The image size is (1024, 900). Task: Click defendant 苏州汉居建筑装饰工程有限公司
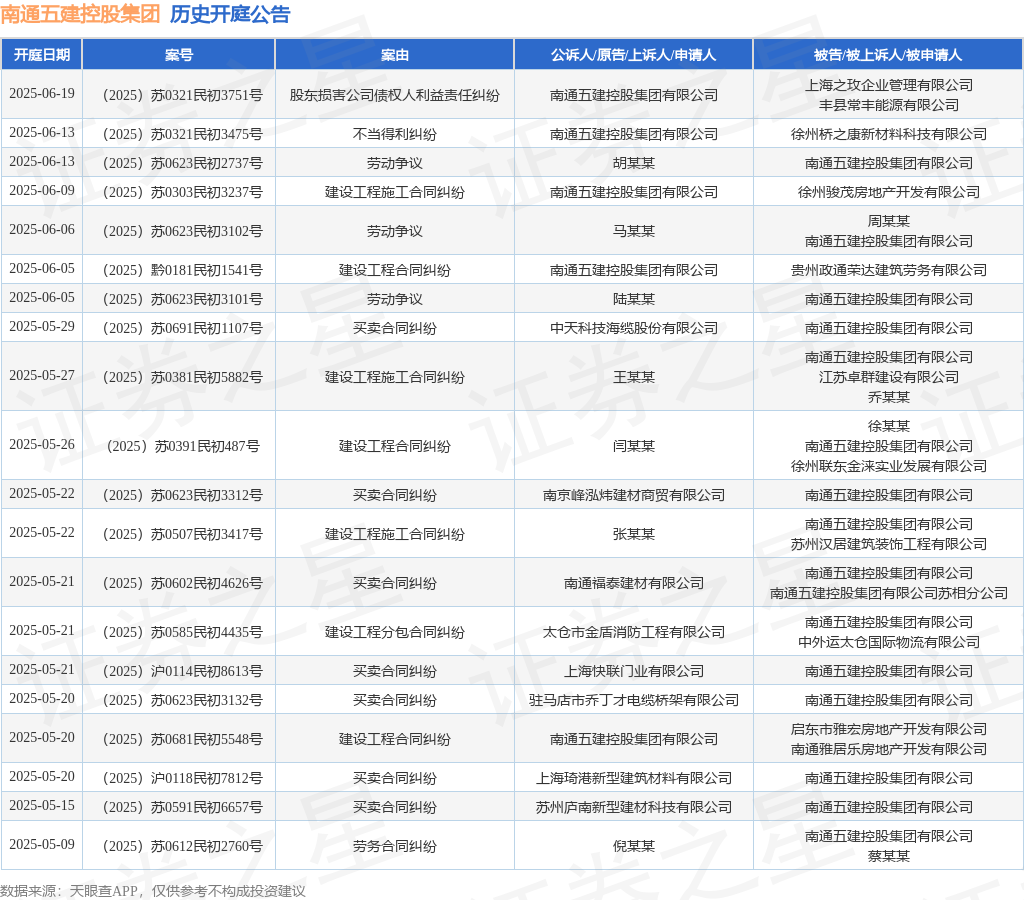point(889,544)
